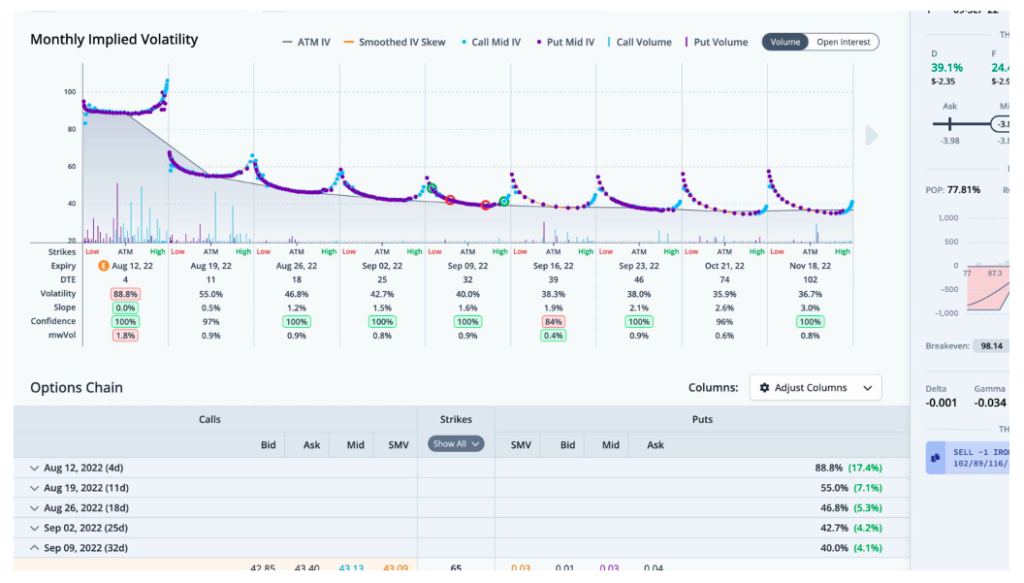Click the gear icon in Adjust Columns

764,388
